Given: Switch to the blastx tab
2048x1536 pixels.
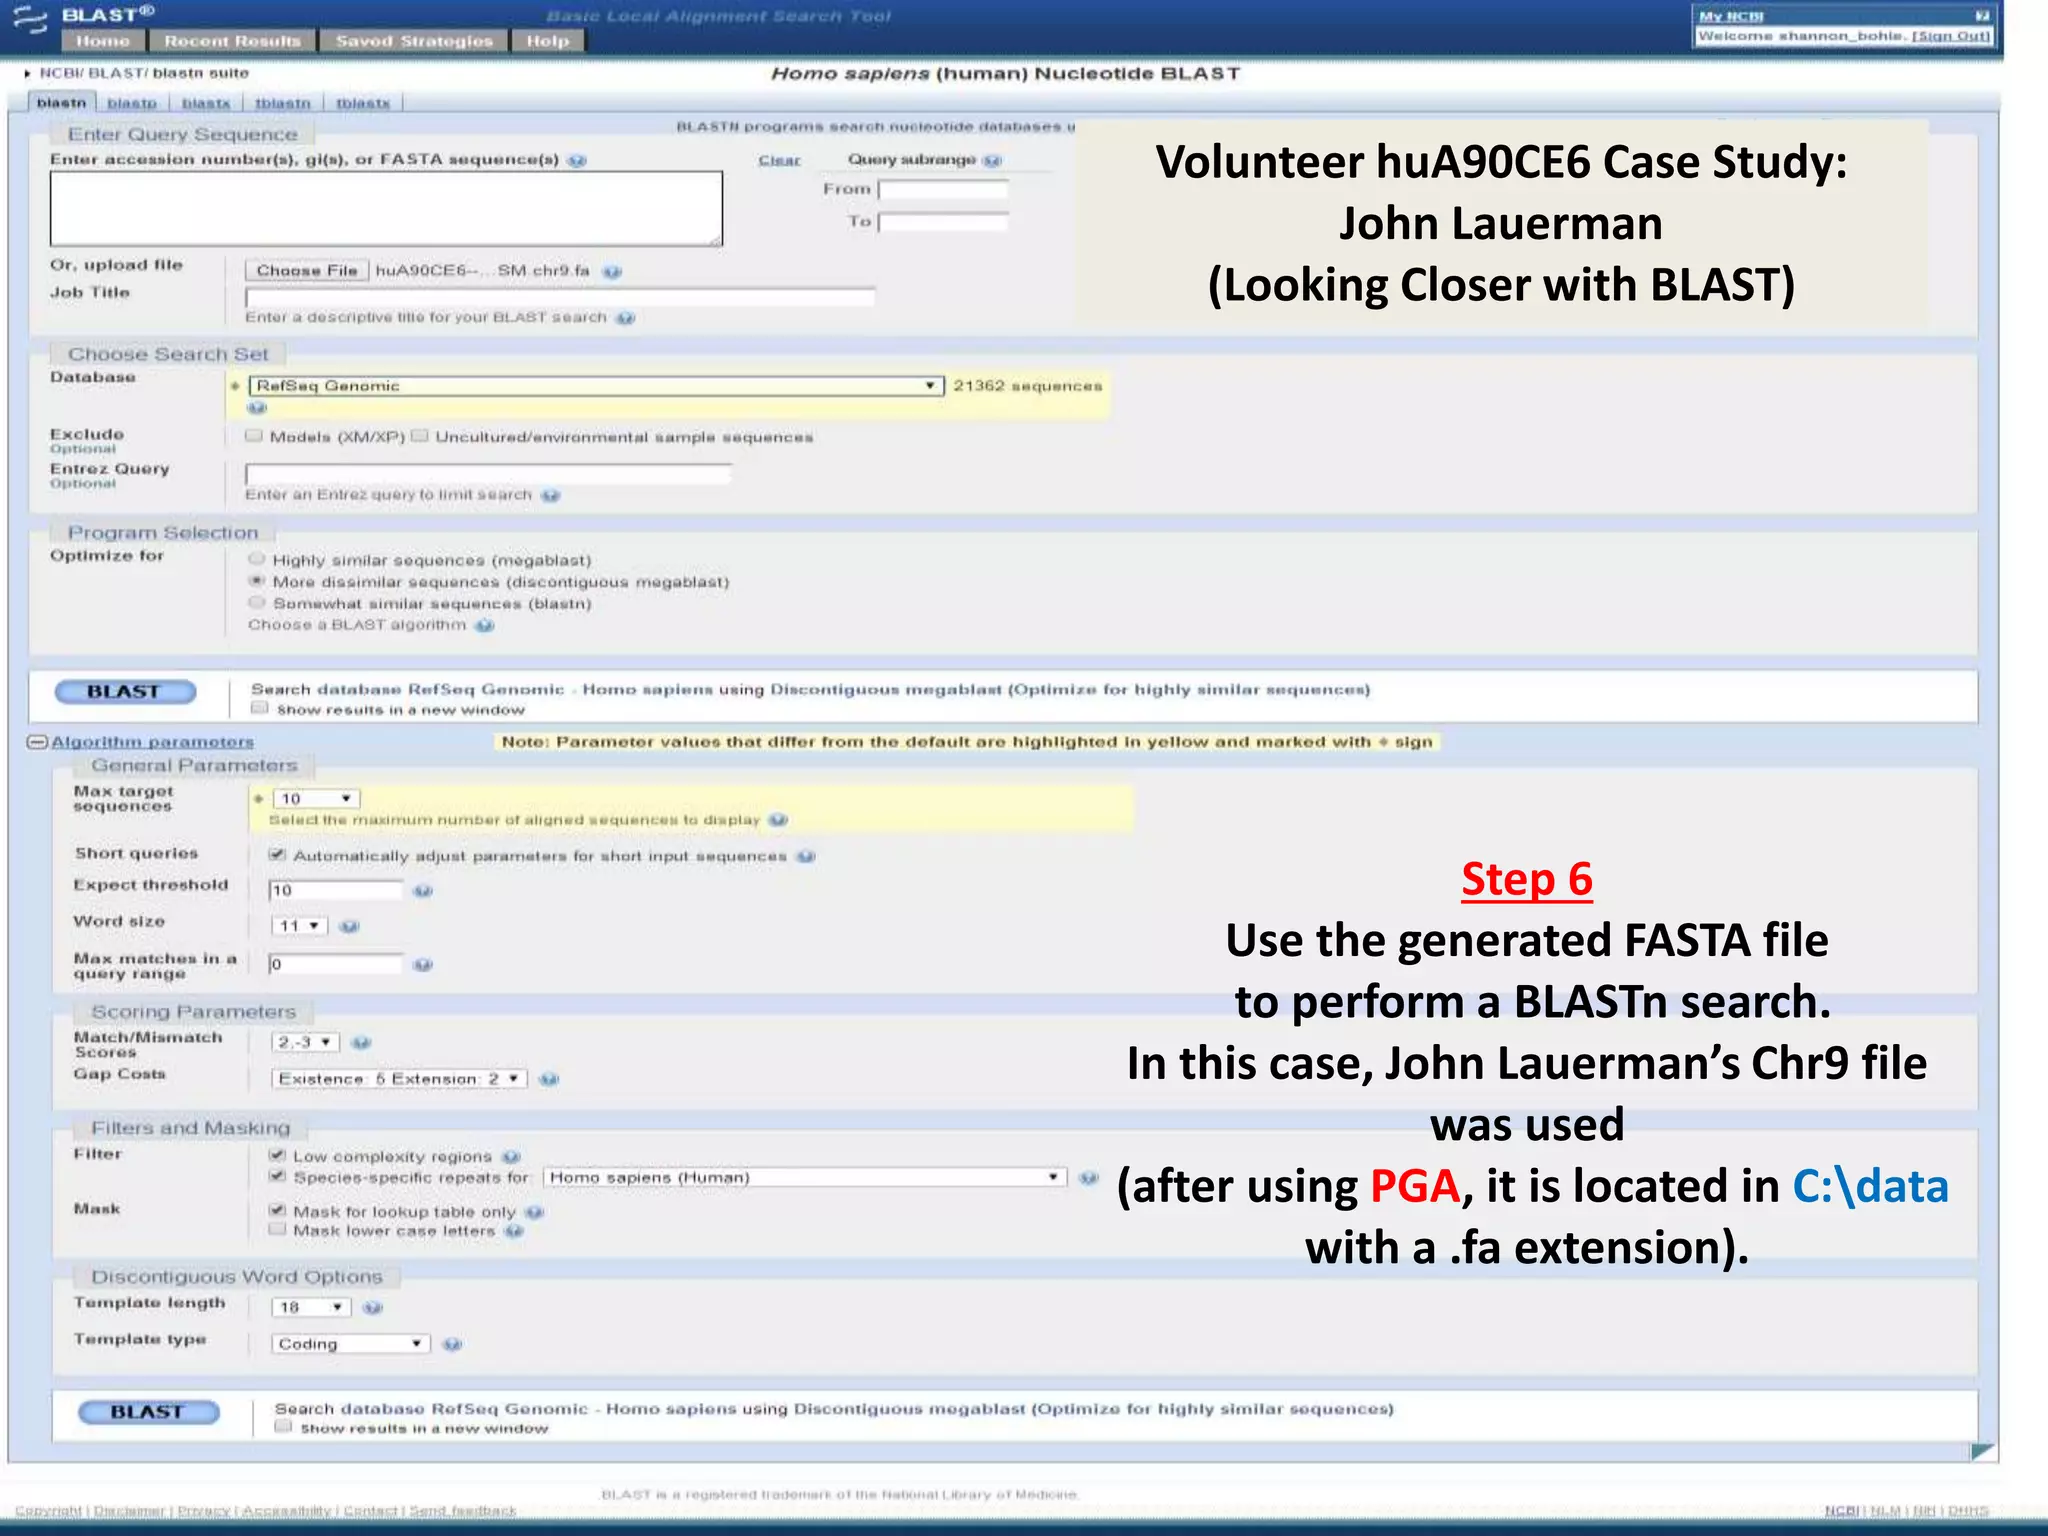Looking at the screenshot, I should (x=206, y=103).
